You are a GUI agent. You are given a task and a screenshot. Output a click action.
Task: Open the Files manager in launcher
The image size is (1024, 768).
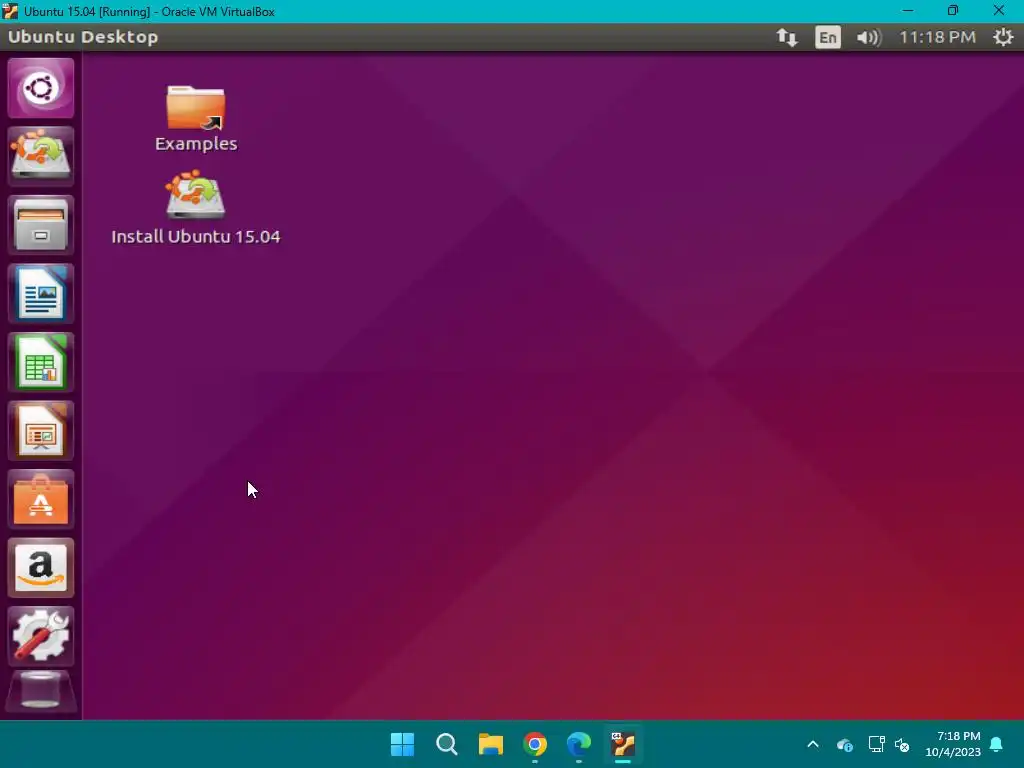tap(40, 225)
